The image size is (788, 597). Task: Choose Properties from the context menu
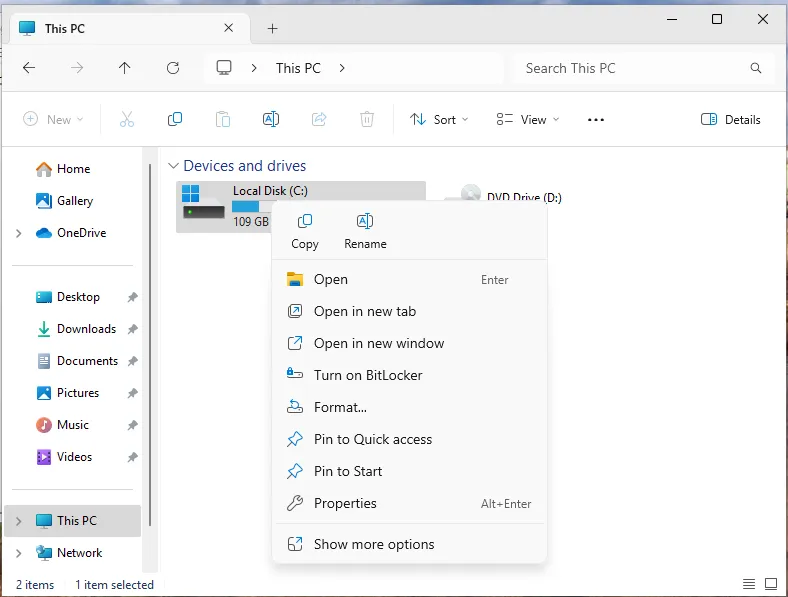345,503
